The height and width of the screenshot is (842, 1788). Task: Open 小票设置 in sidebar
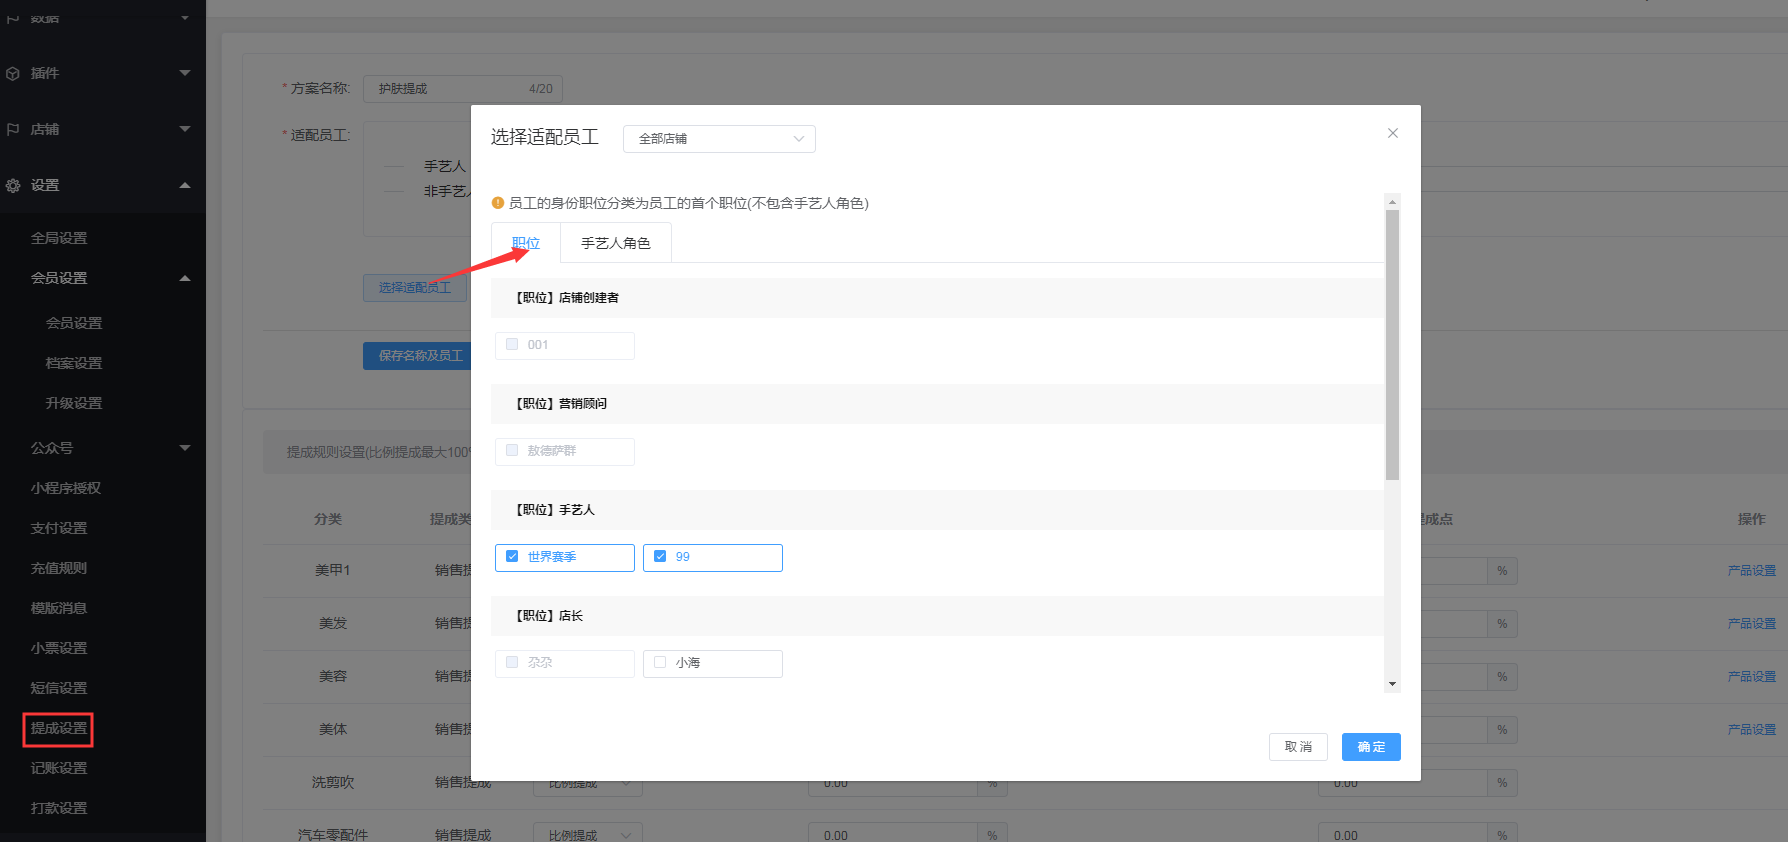(x=59, y=648)
